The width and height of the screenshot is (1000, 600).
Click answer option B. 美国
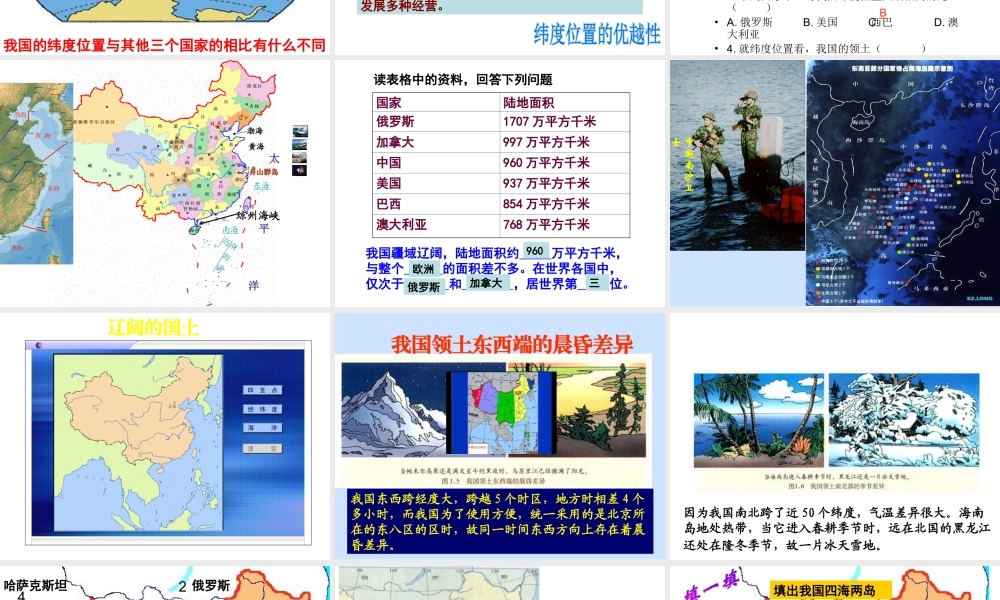click(820, 22)
